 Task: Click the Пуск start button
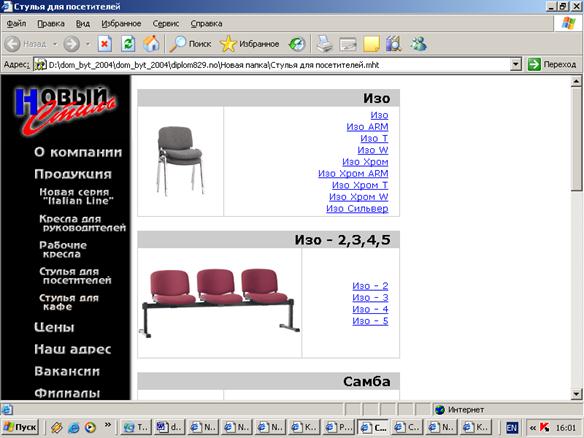(x=20, y=427)
